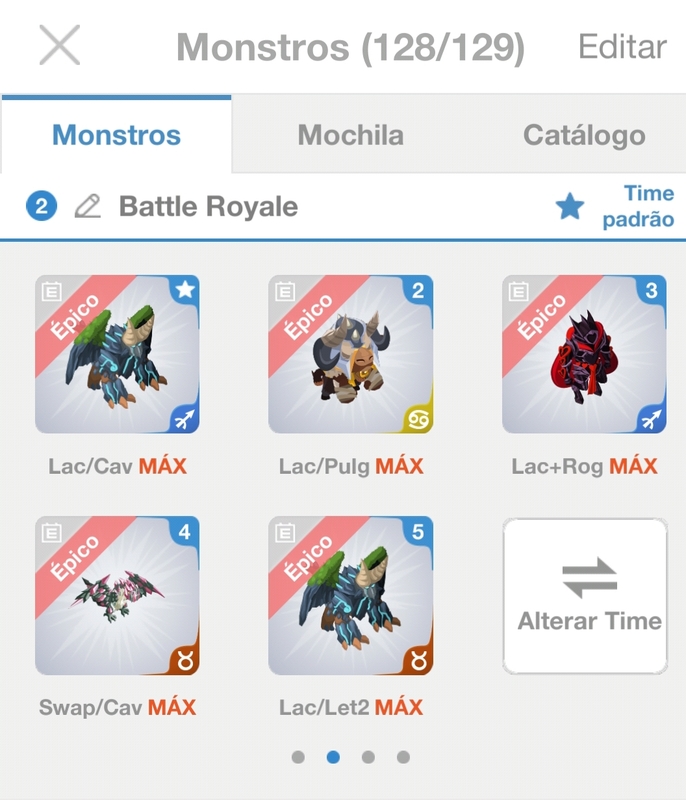Open notes icon on Lac/Cav monster card
Viewport: 686px width, 800px height.
click(52, 292)
